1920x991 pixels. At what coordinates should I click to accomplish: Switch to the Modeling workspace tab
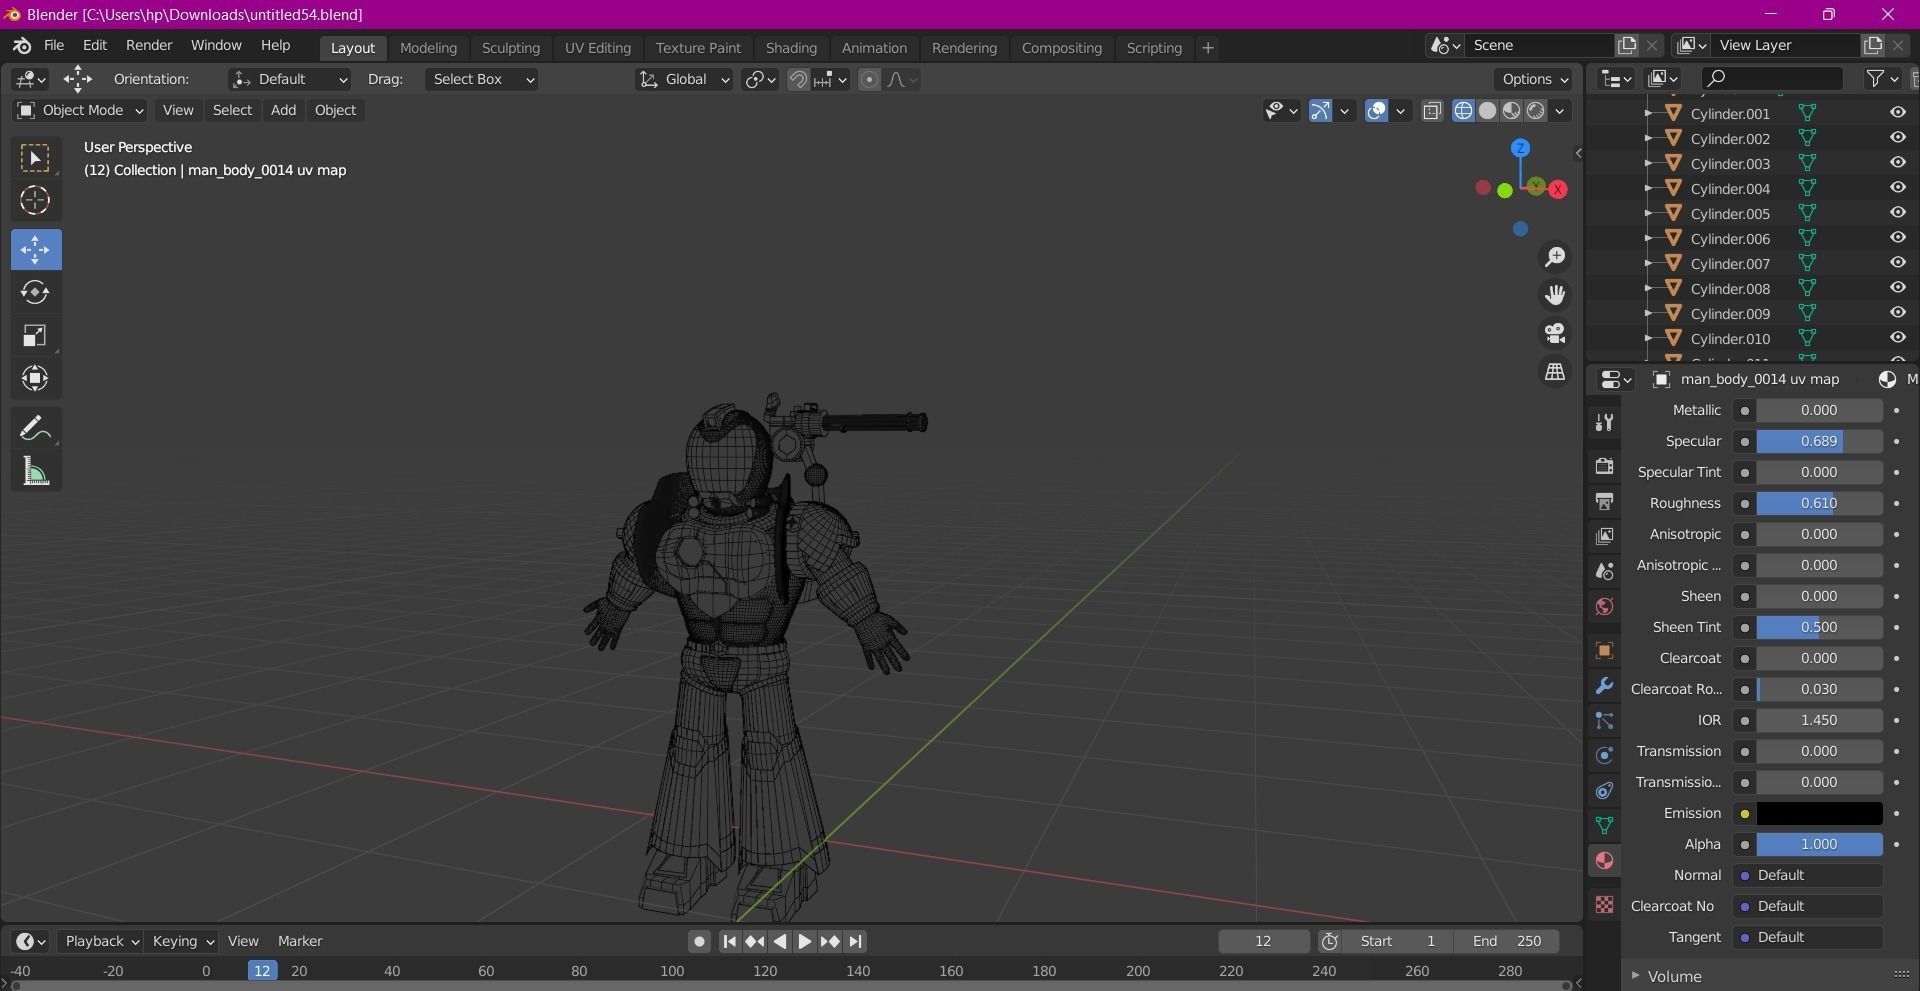click(x=428, y=48)
